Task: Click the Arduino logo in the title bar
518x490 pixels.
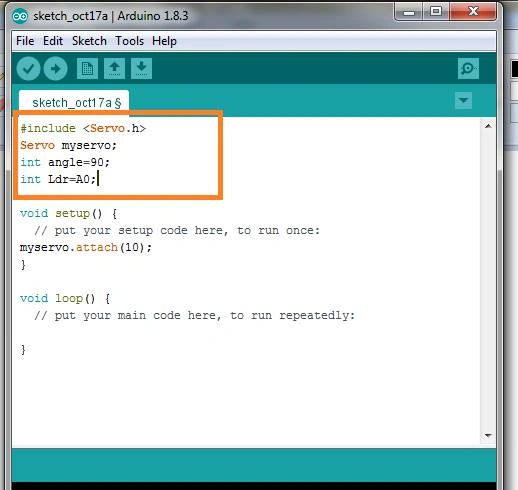Action: [20, 16]
